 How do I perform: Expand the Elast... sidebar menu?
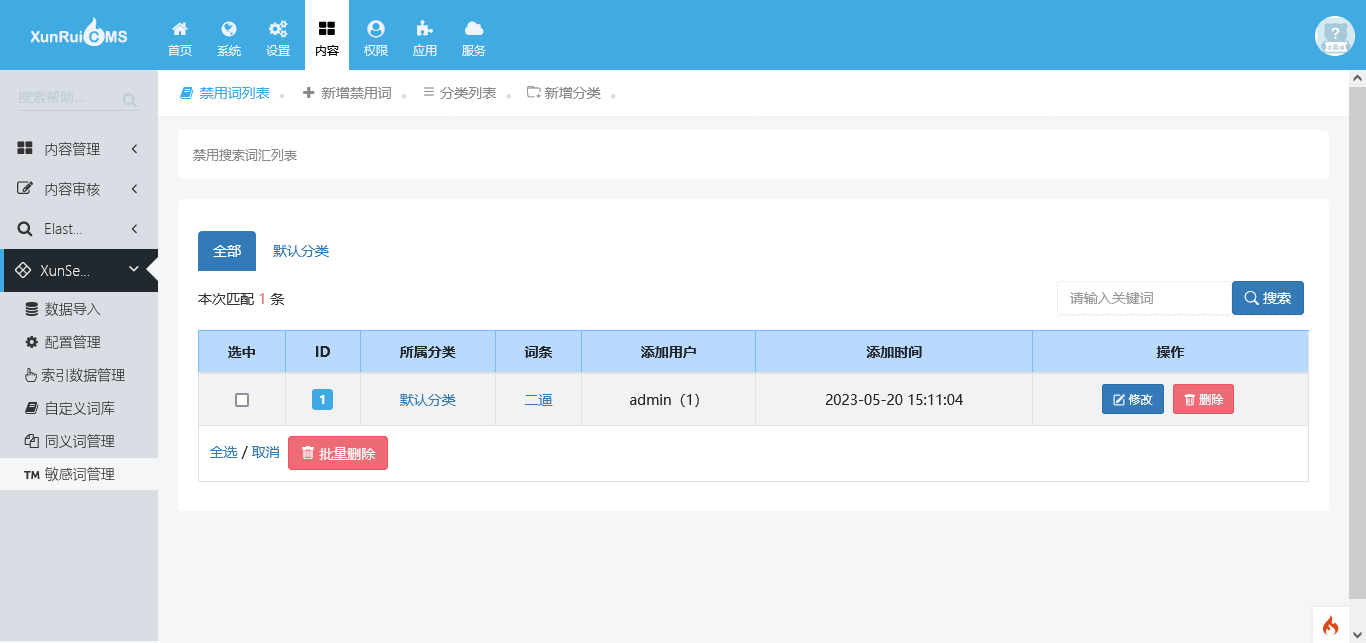click(79, 229)
